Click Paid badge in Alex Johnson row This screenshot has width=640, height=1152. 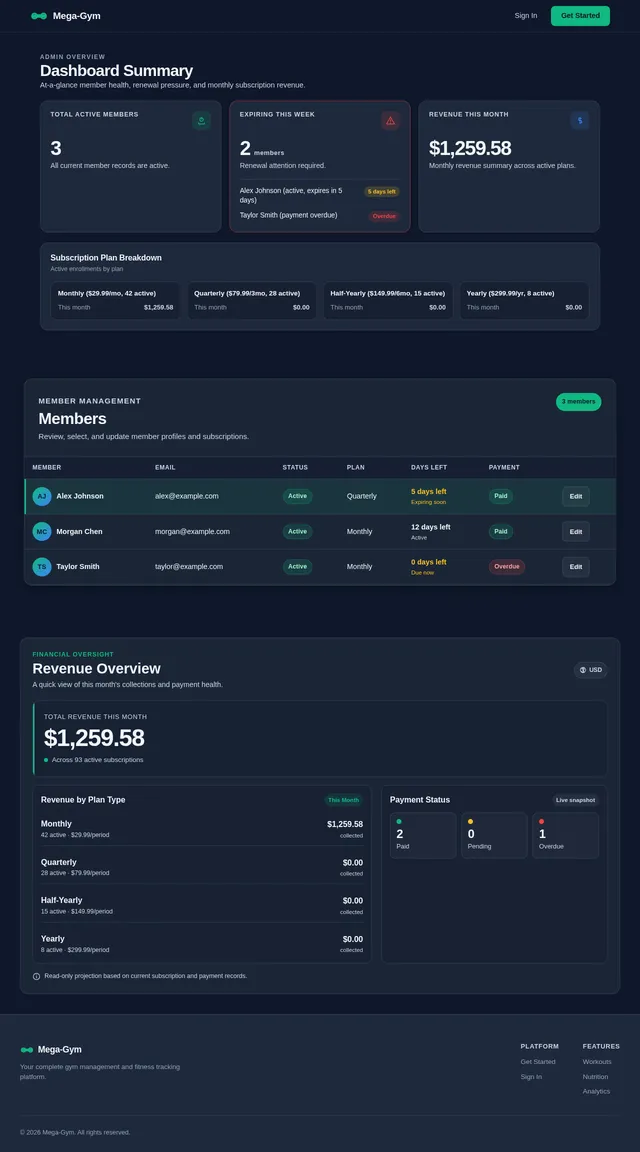[501, 496]
